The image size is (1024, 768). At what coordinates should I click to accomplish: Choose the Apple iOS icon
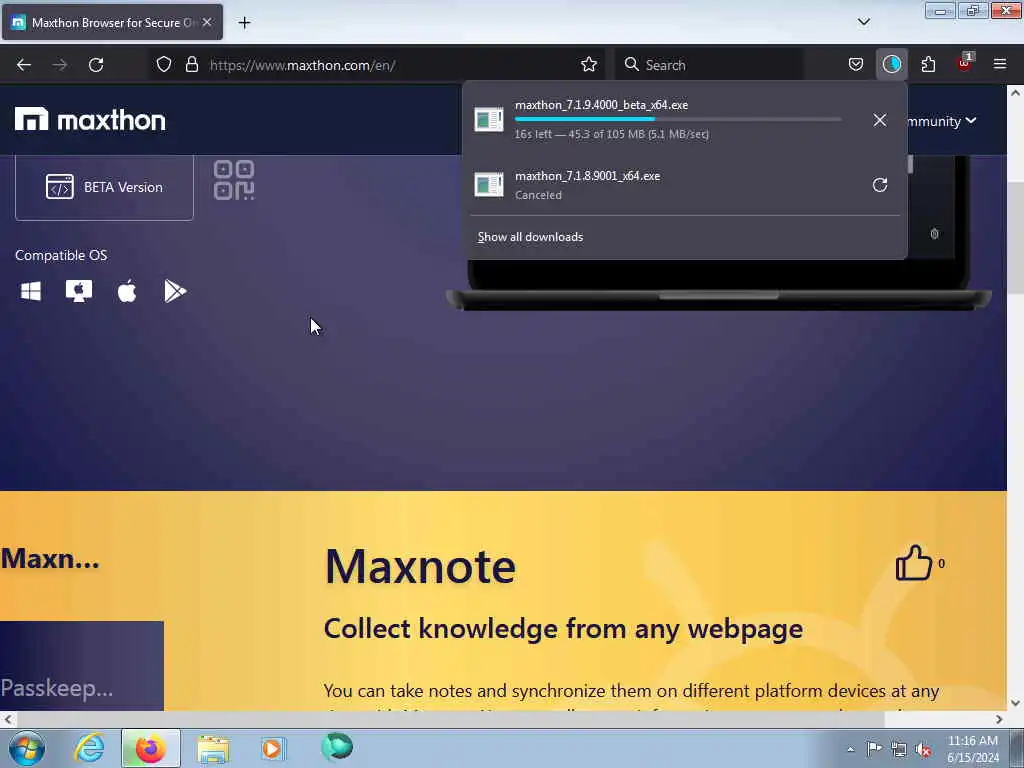pos(127,291)
